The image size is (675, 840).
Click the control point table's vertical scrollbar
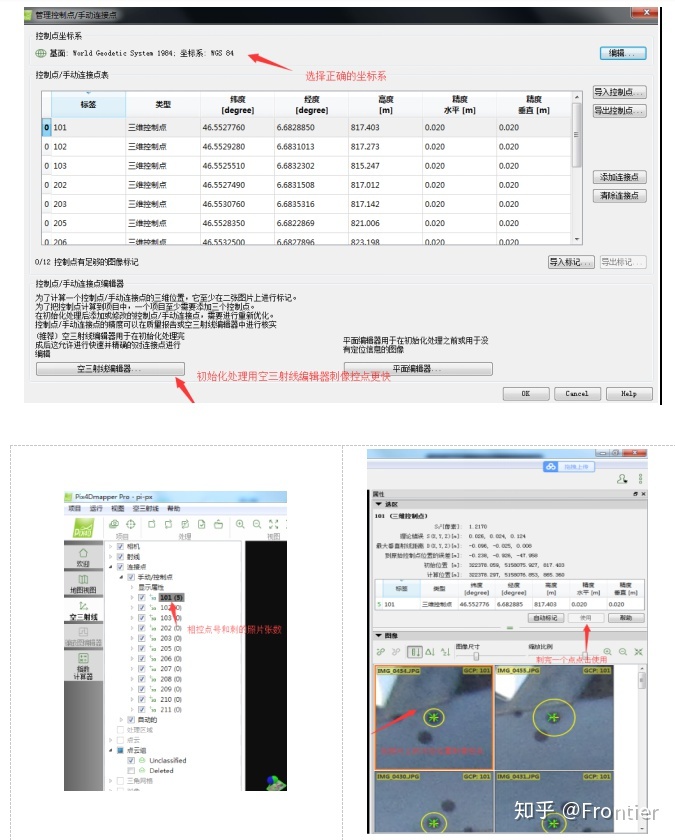click(576, 168)
